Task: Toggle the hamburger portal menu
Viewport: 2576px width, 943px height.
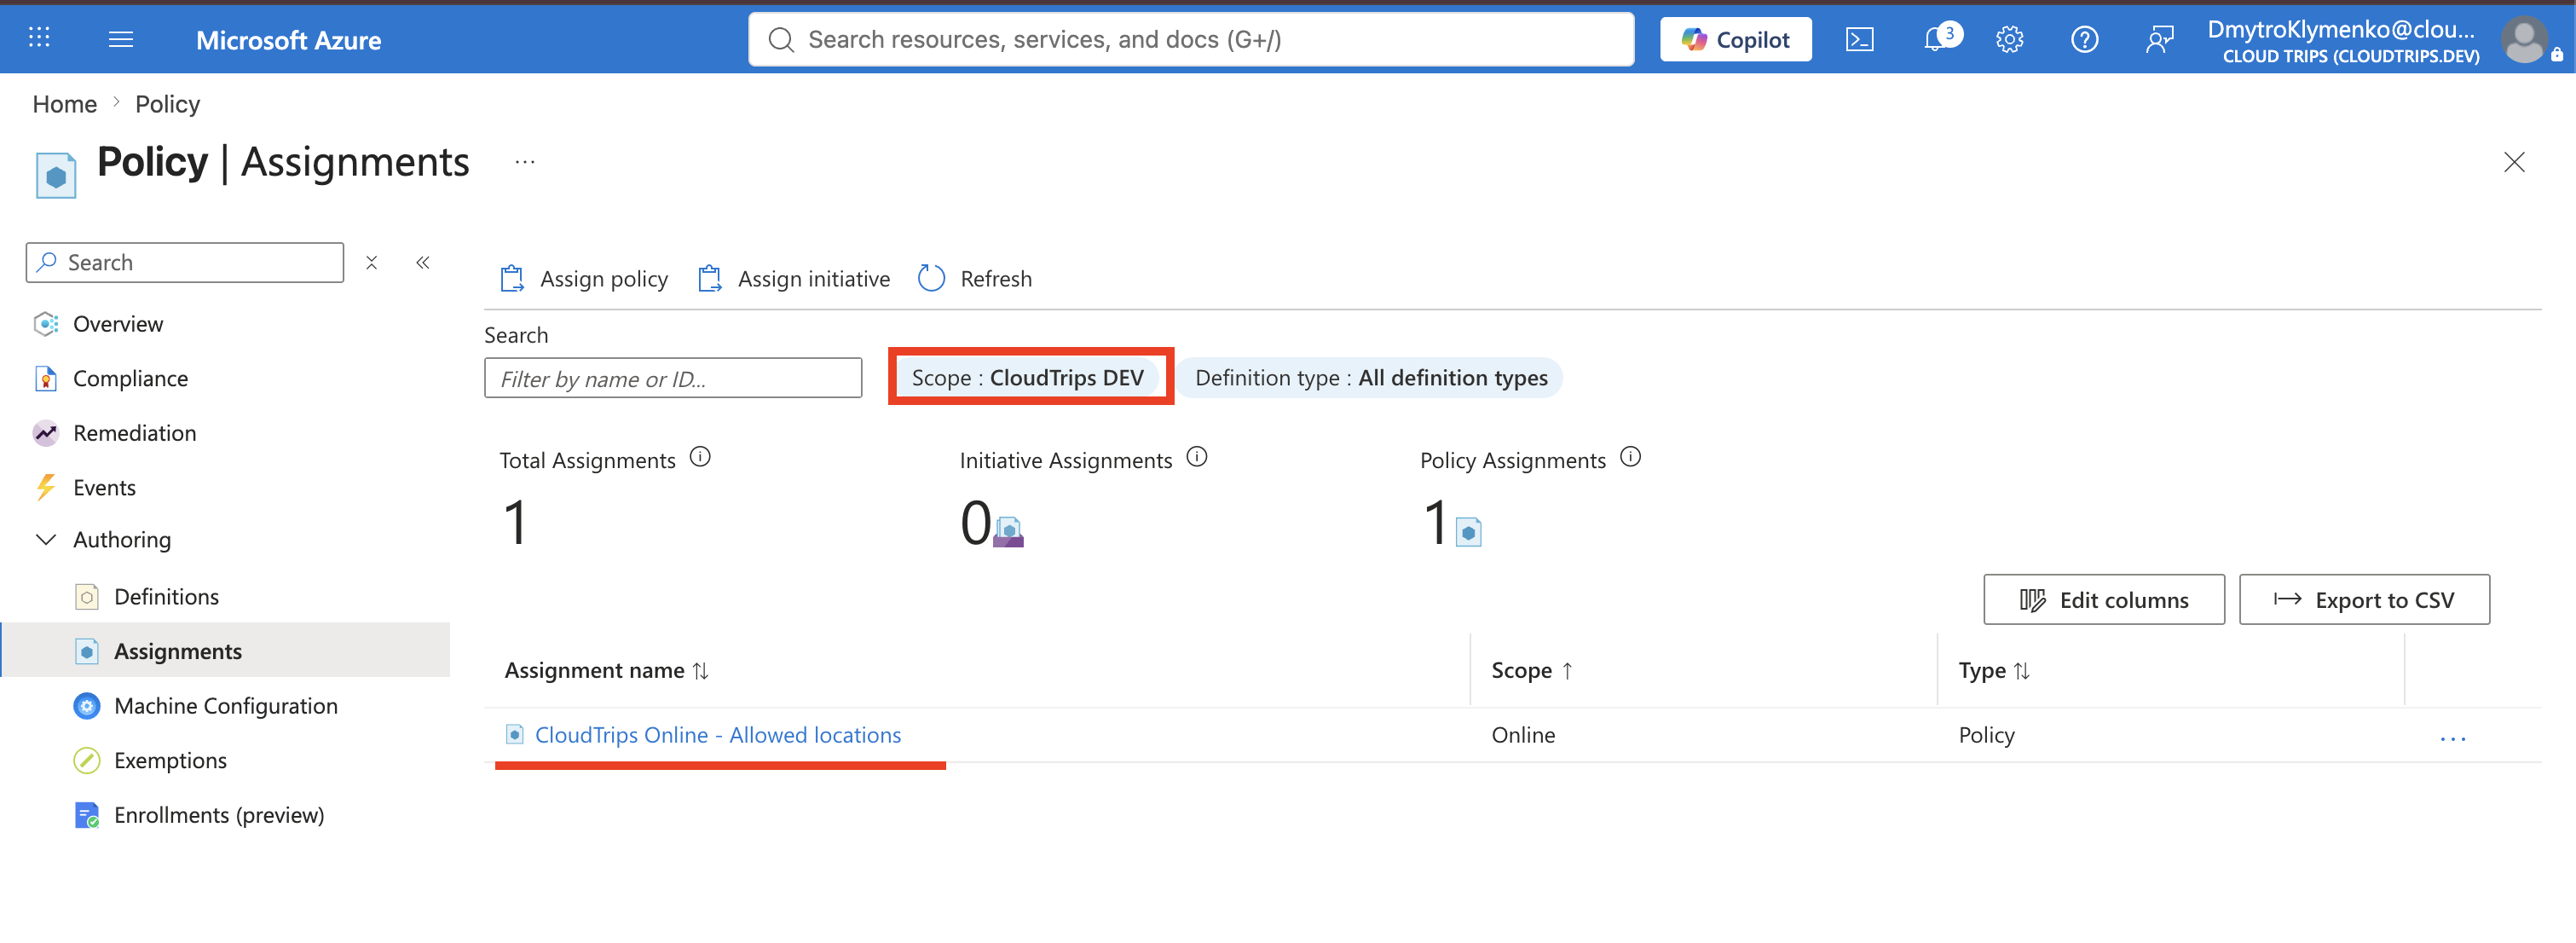Action: 121,39
